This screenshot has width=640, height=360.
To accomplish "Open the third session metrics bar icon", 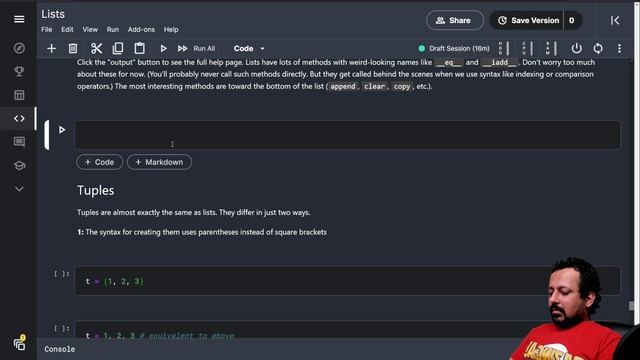I will click(x=551, y=49).
